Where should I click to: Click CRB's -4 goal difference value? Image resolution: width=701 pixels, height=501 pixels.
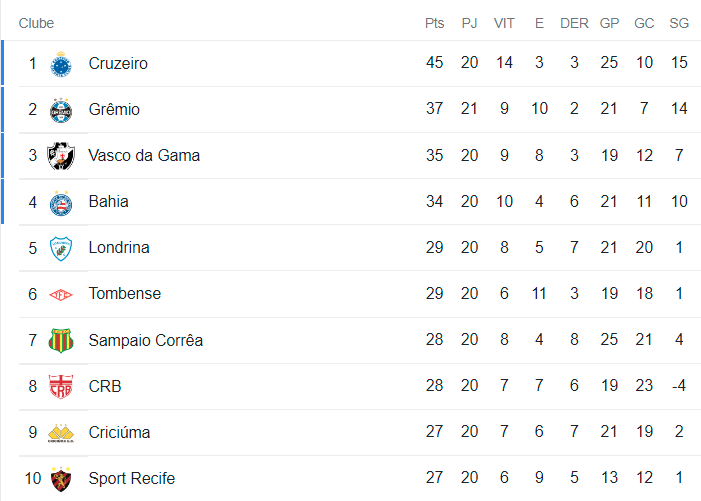tap(679, 386)
